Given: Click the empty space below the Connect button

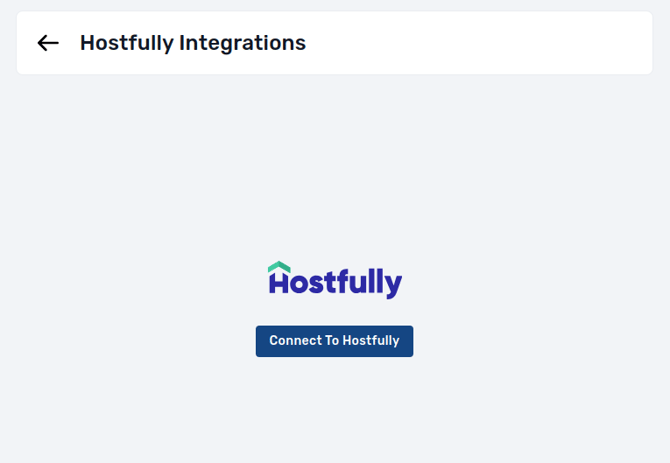Looking at the screenshot, I should coord(335,410).
